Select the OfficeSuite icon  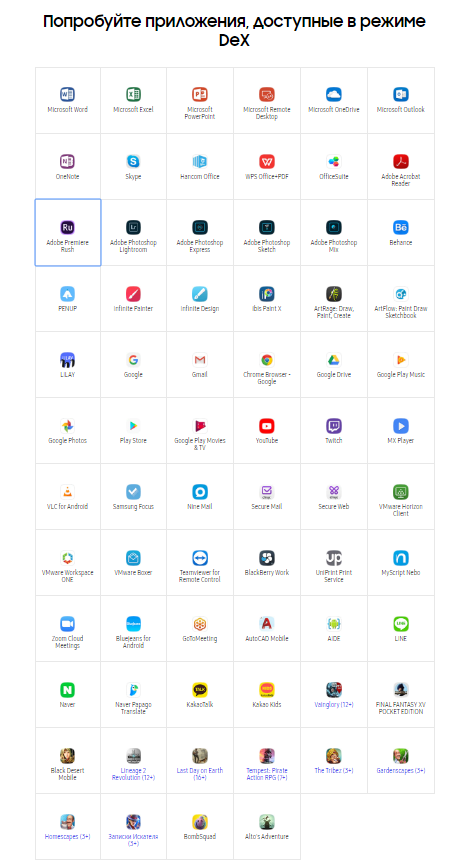coord(333,162)
